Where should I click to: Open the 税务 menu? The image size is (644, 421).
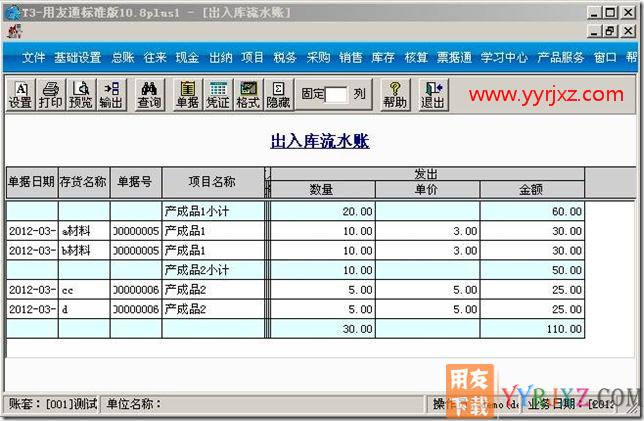(x=285, y=58)
